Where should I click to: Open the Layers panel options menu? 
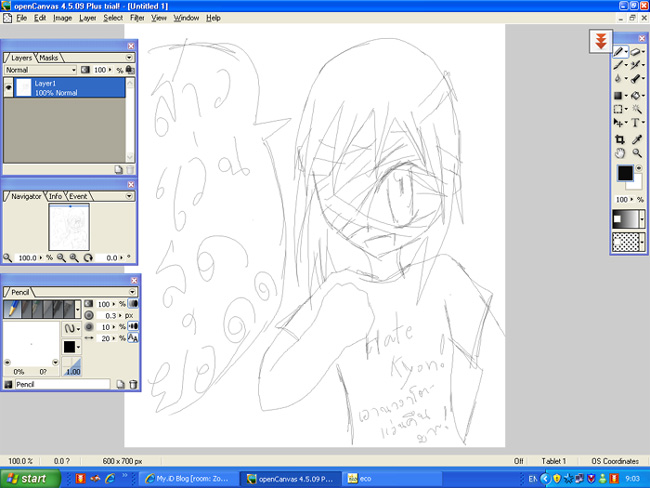pos(129,57)
